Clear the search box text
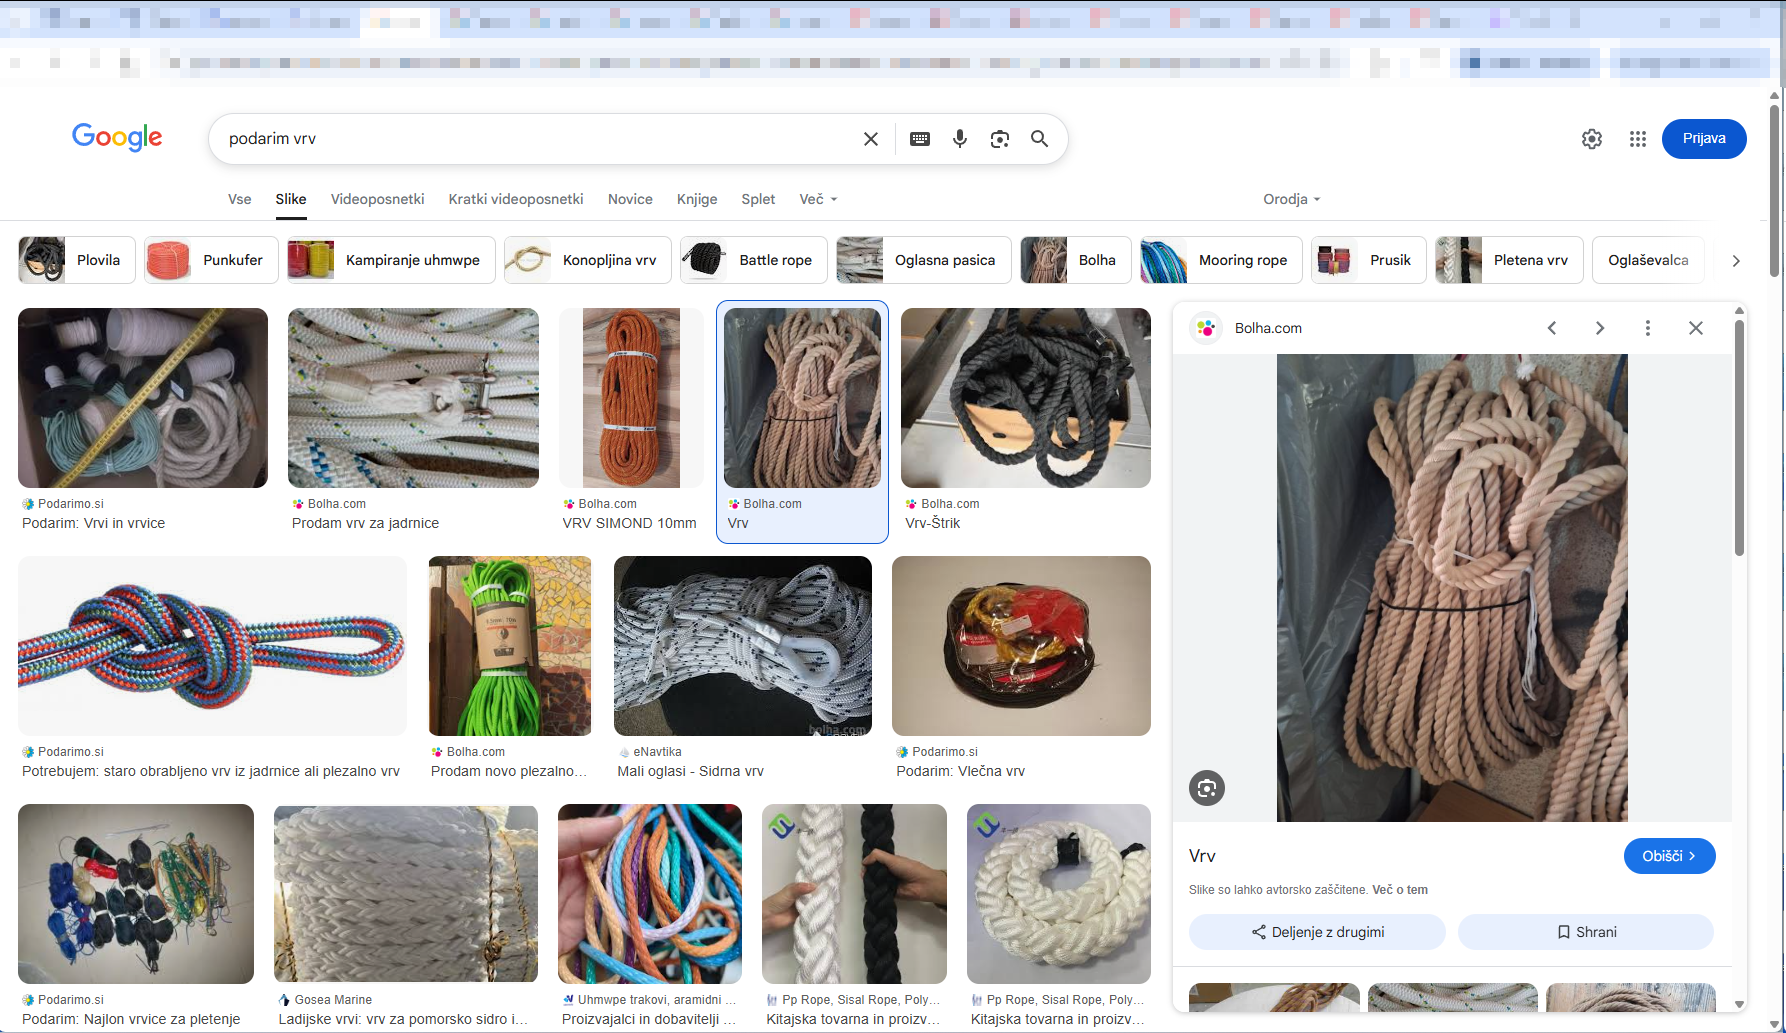 (x=871, y=139)
